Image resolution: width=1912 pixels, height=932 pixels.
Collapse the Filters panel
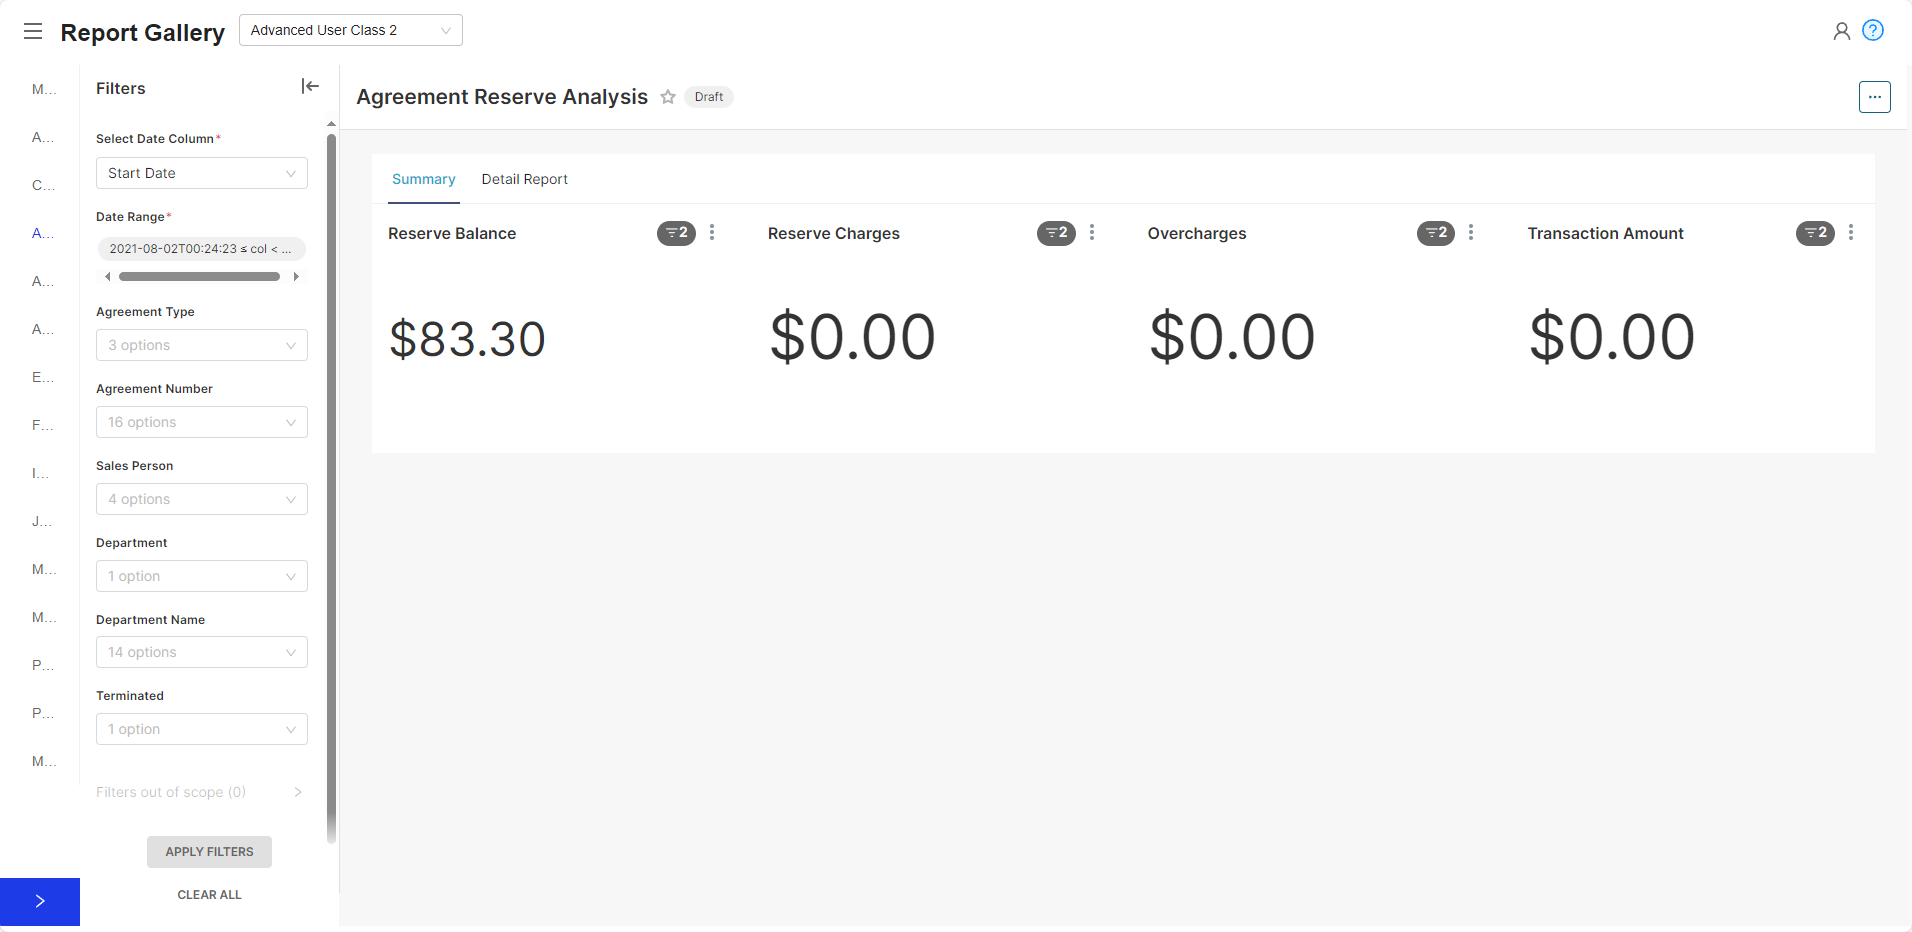[x=310, y=87]
